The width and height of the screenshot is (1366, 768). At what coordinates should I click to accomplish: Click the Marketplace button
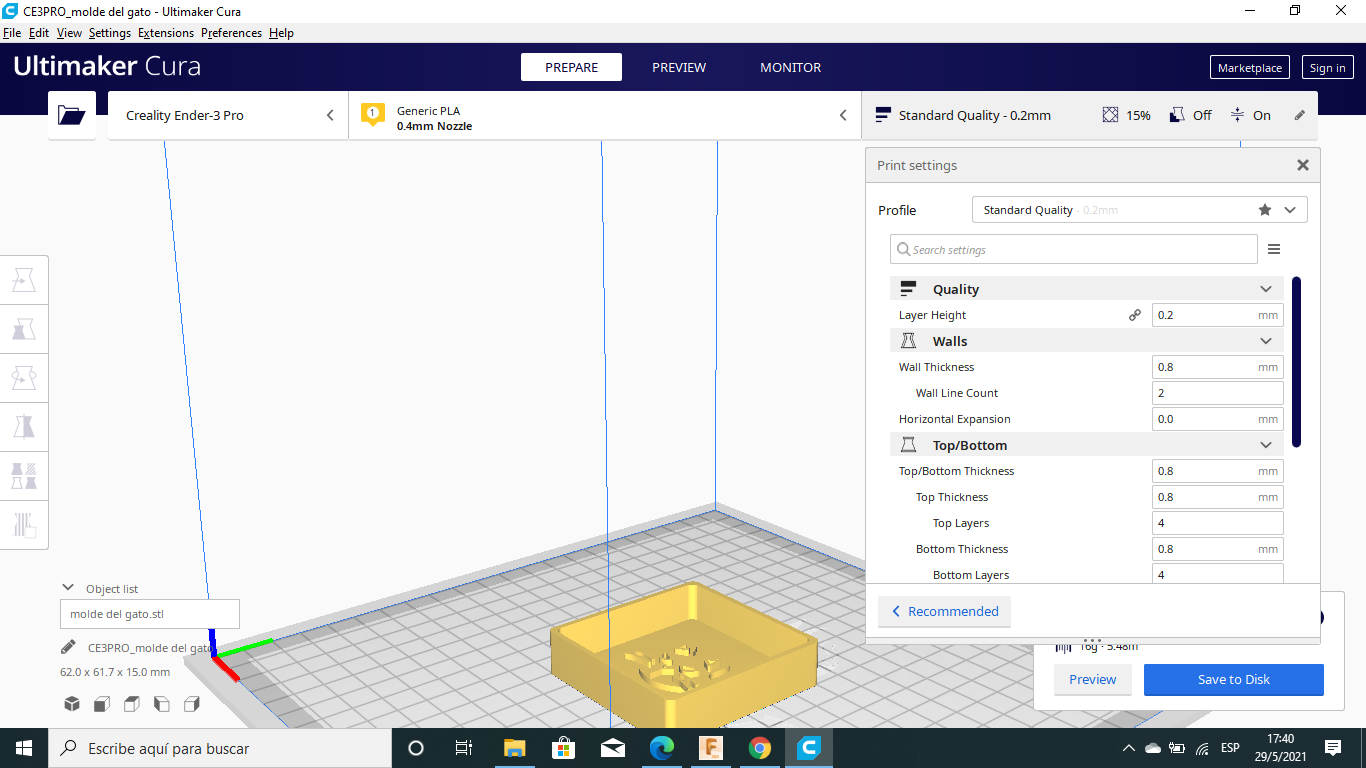pos(1249,68)
